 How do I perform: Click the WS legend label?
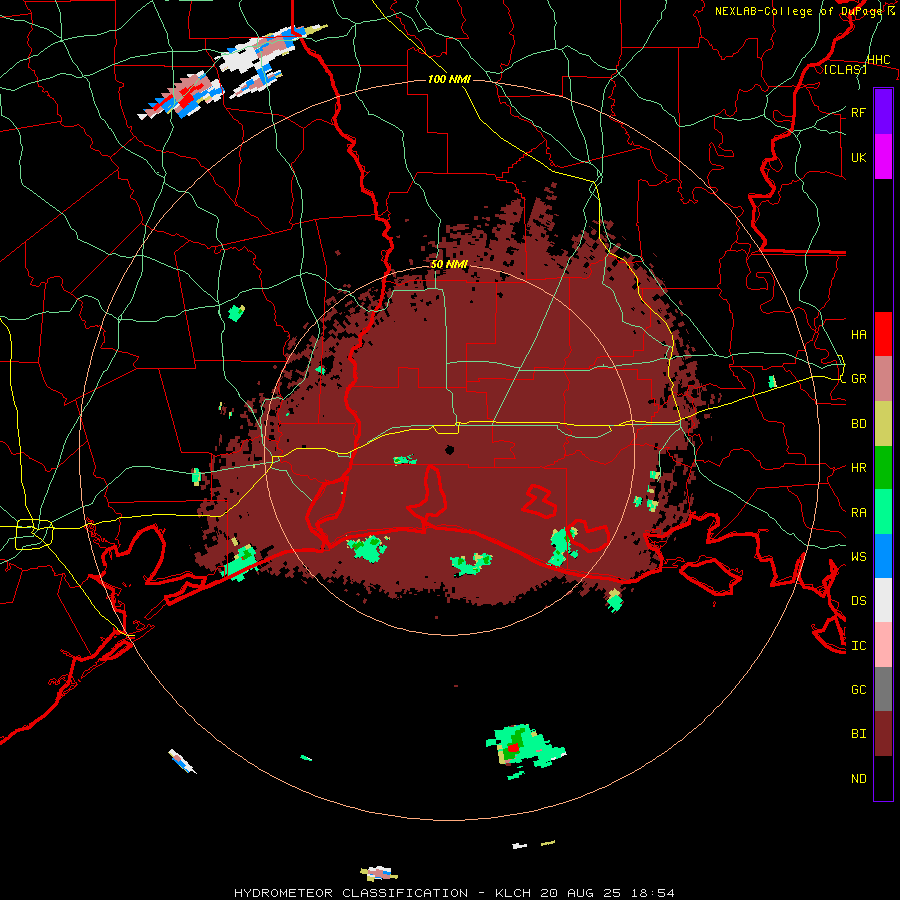pyautogui.click(x=859, y=556)
